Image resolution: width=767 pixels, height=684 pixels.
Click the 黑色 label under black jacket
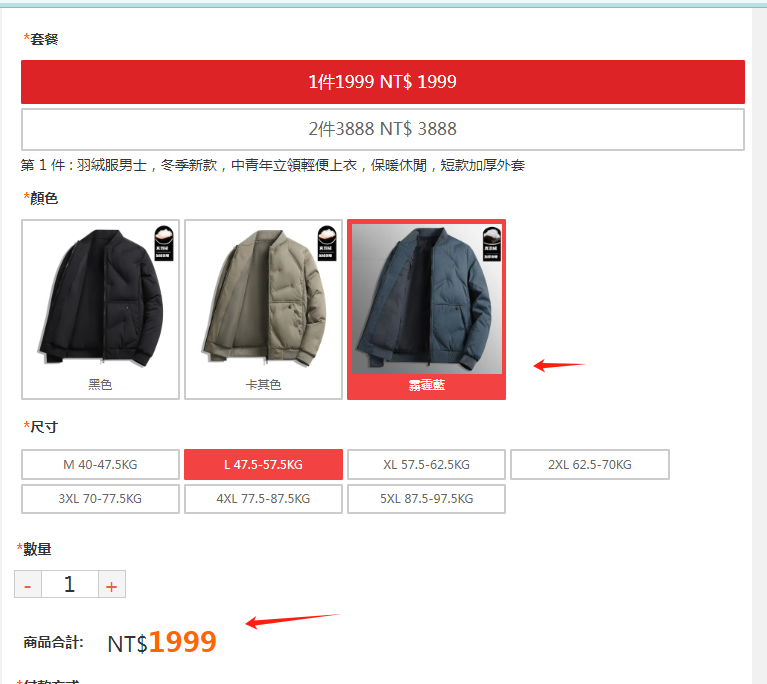pos(100,385)
